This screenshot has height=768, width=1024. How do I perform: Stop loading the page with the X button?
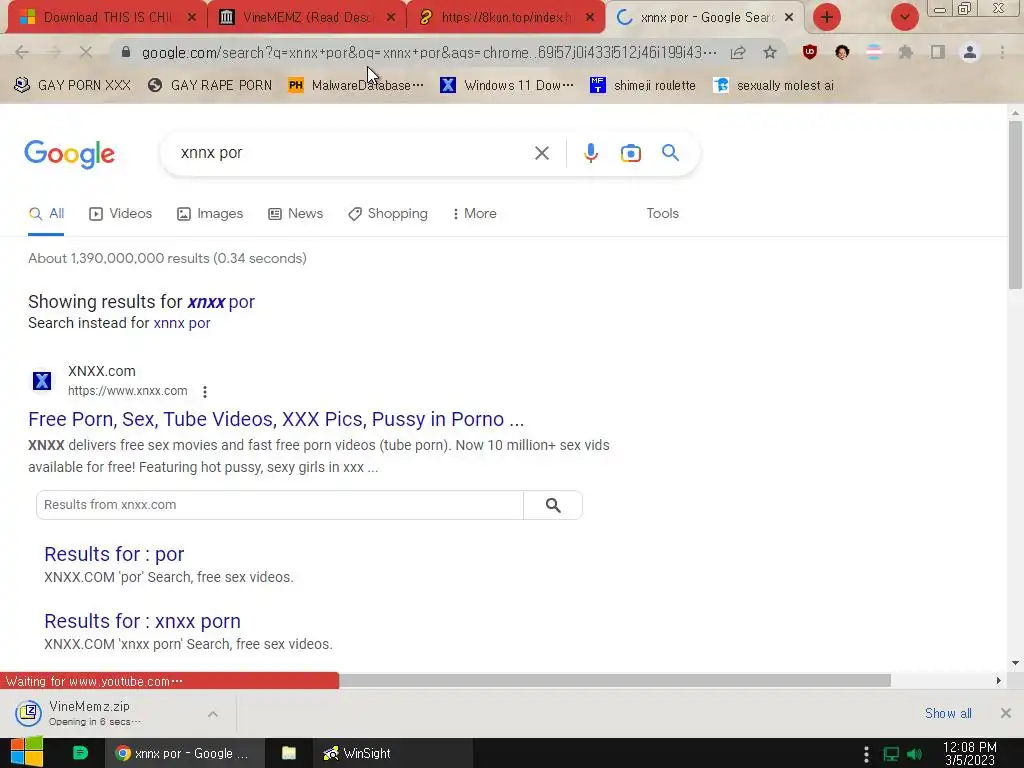[86, 52]
